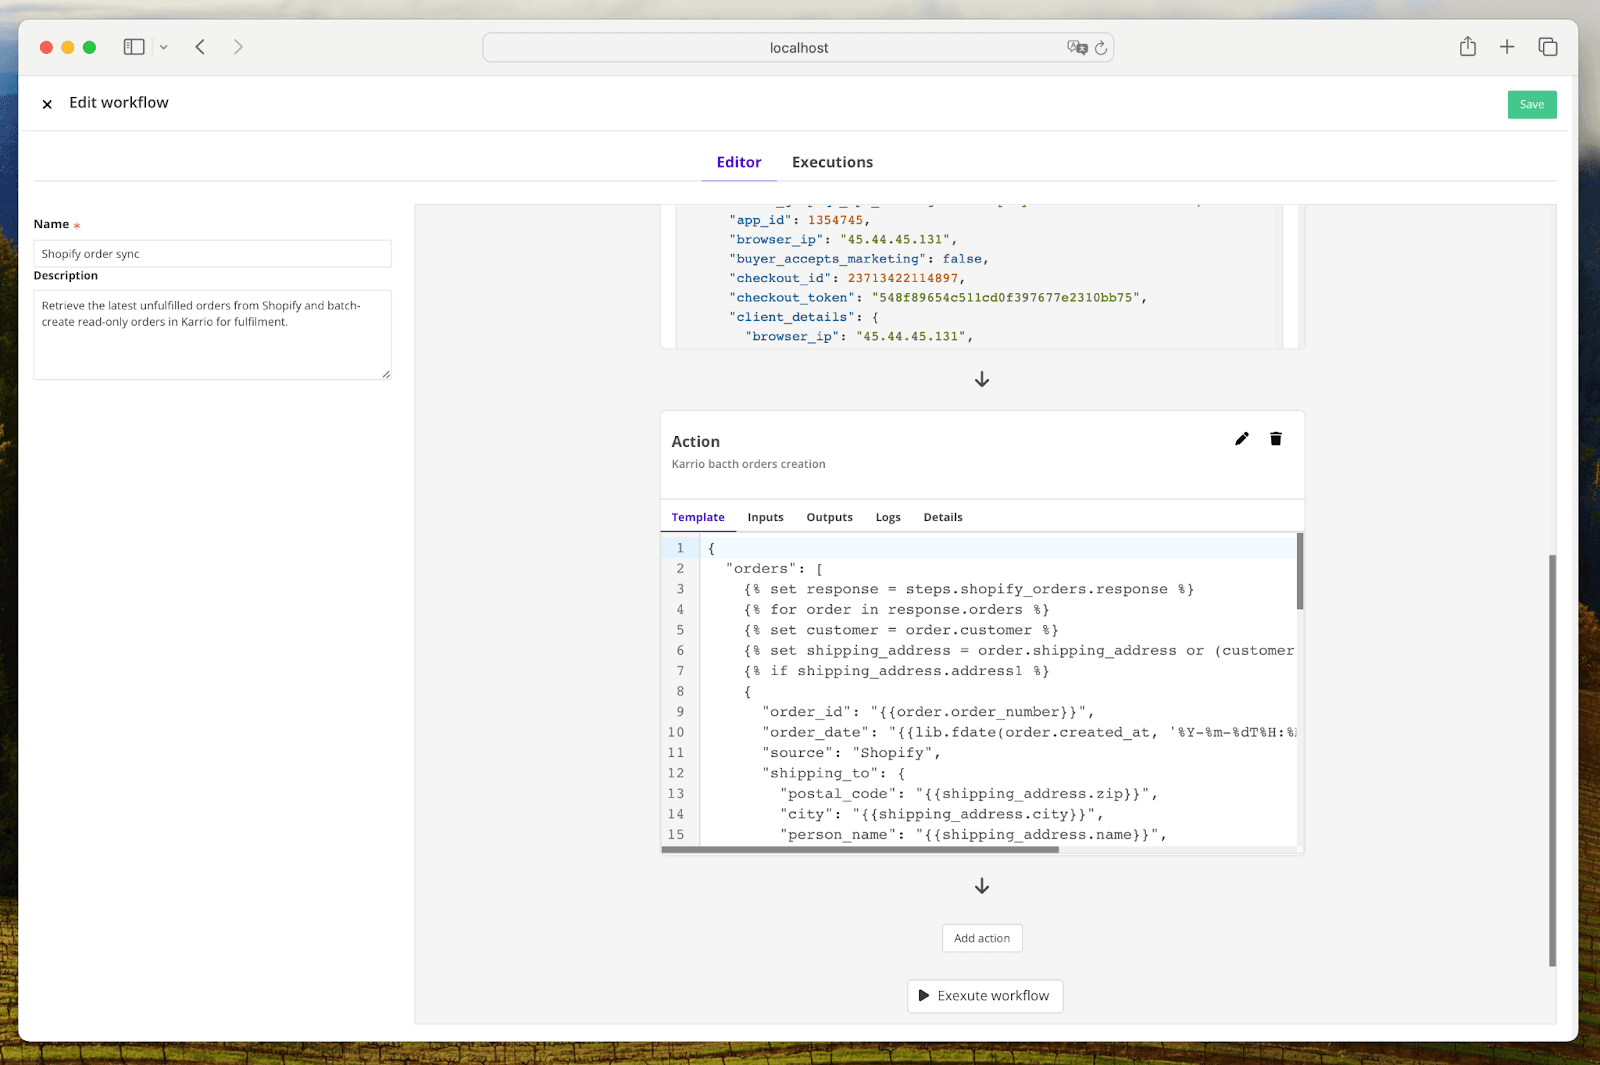Navigate forward in the browser
1600x1065 pixels.
click(x=238, y=46)
